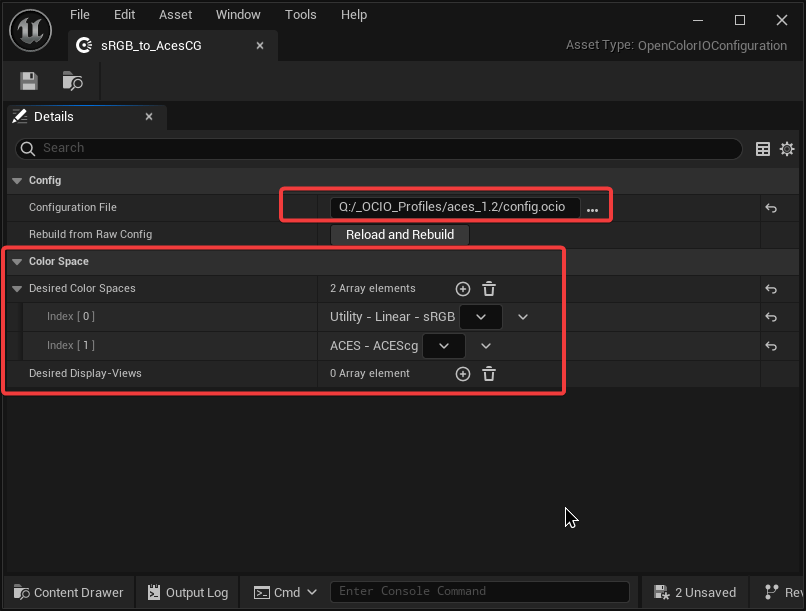Viewport: 806px width, 611px height.
Task: Browse for configuration file with ellipsis button
Action: [x=592, y=208]
